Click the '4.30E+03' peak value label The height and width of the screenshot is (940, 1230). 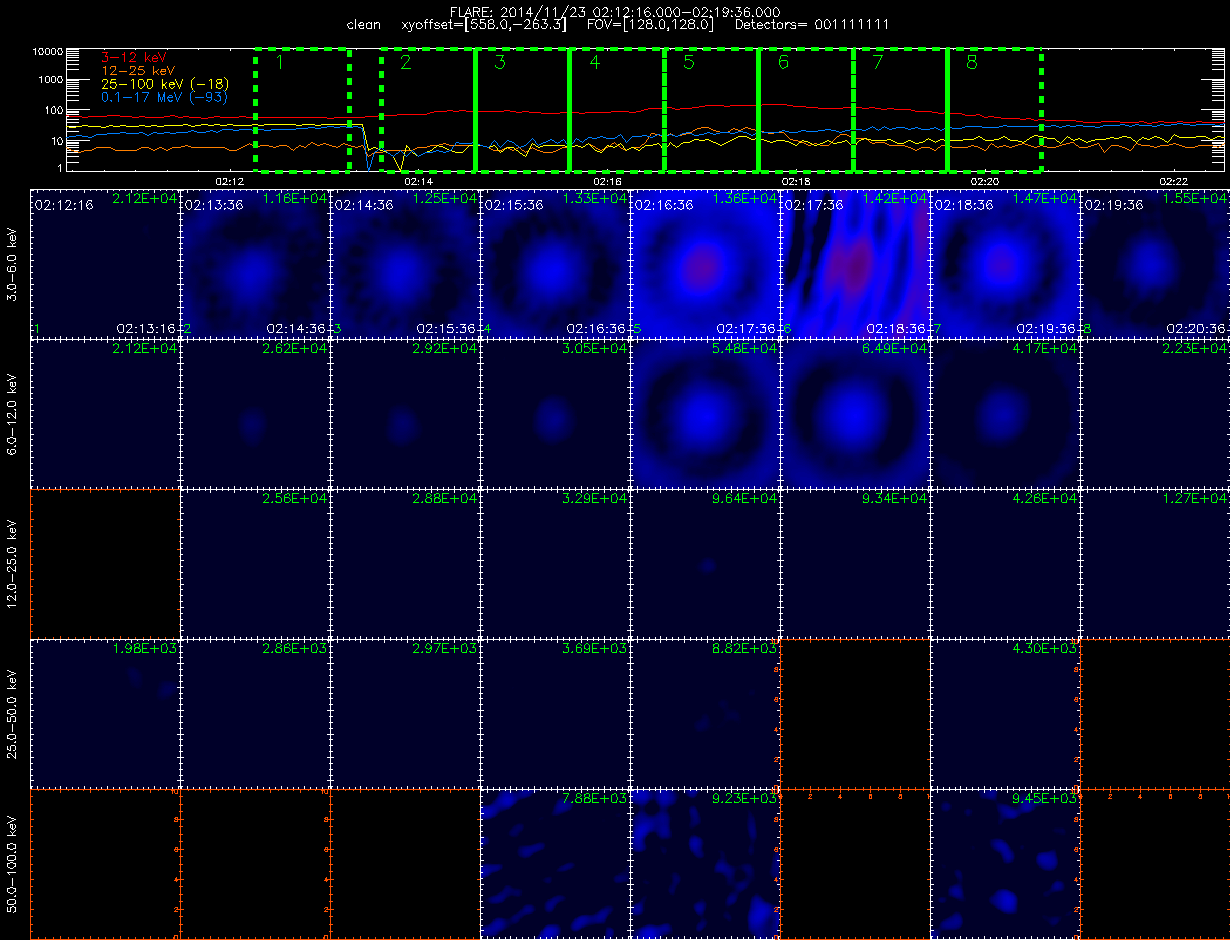coord(1045,649)
